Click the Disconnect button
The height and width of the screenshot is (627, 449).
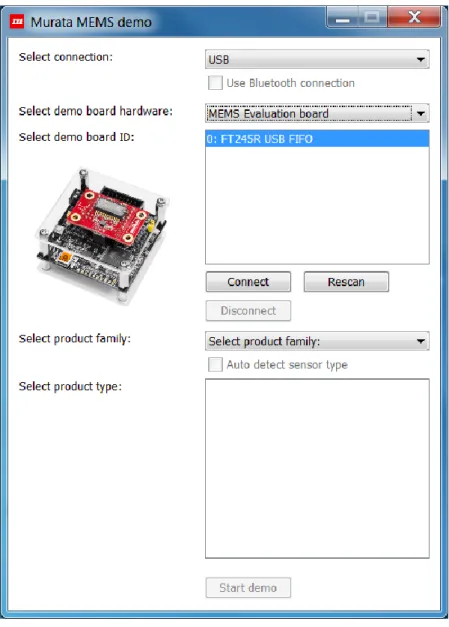point(248,311)
